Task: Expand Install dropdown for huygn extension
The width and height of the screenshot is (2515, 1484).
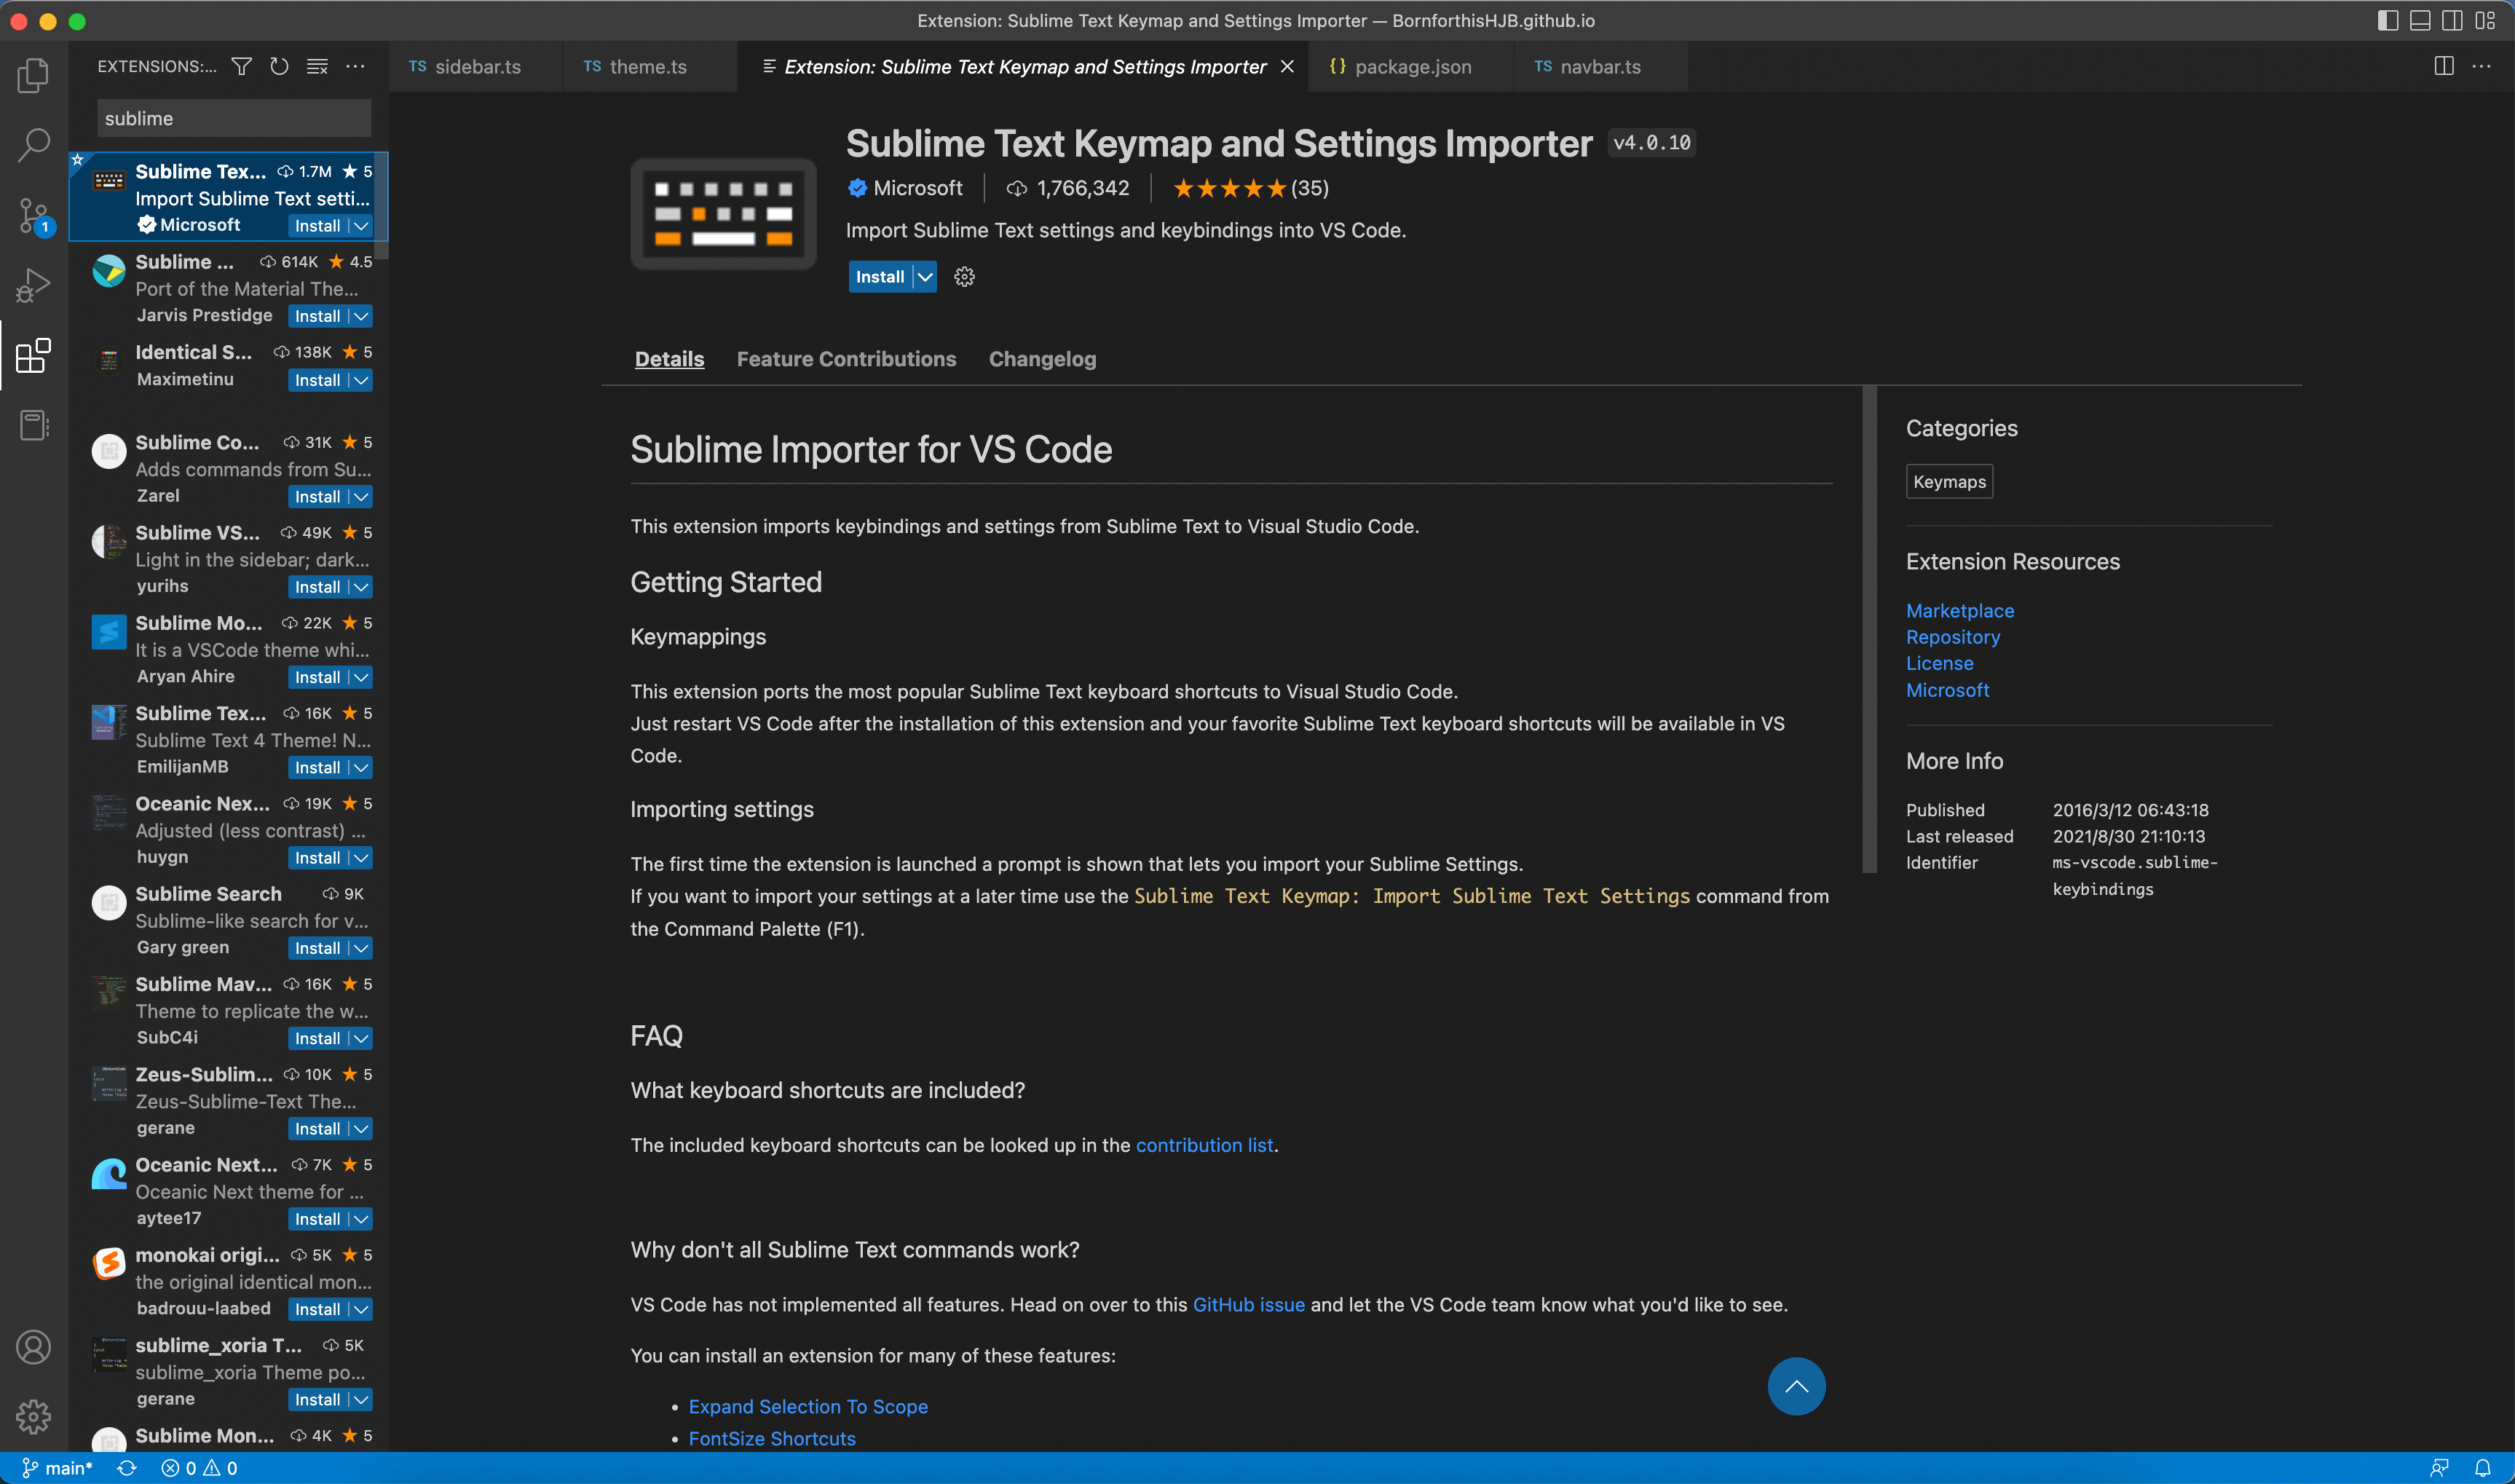Action: pos(361,858)
